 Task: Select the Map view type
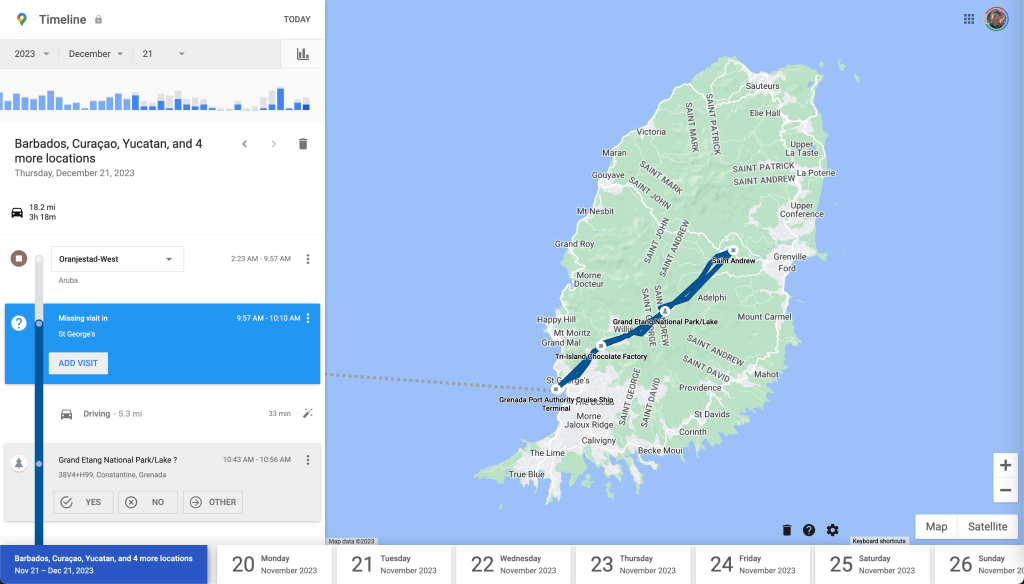tap(936, 527)
